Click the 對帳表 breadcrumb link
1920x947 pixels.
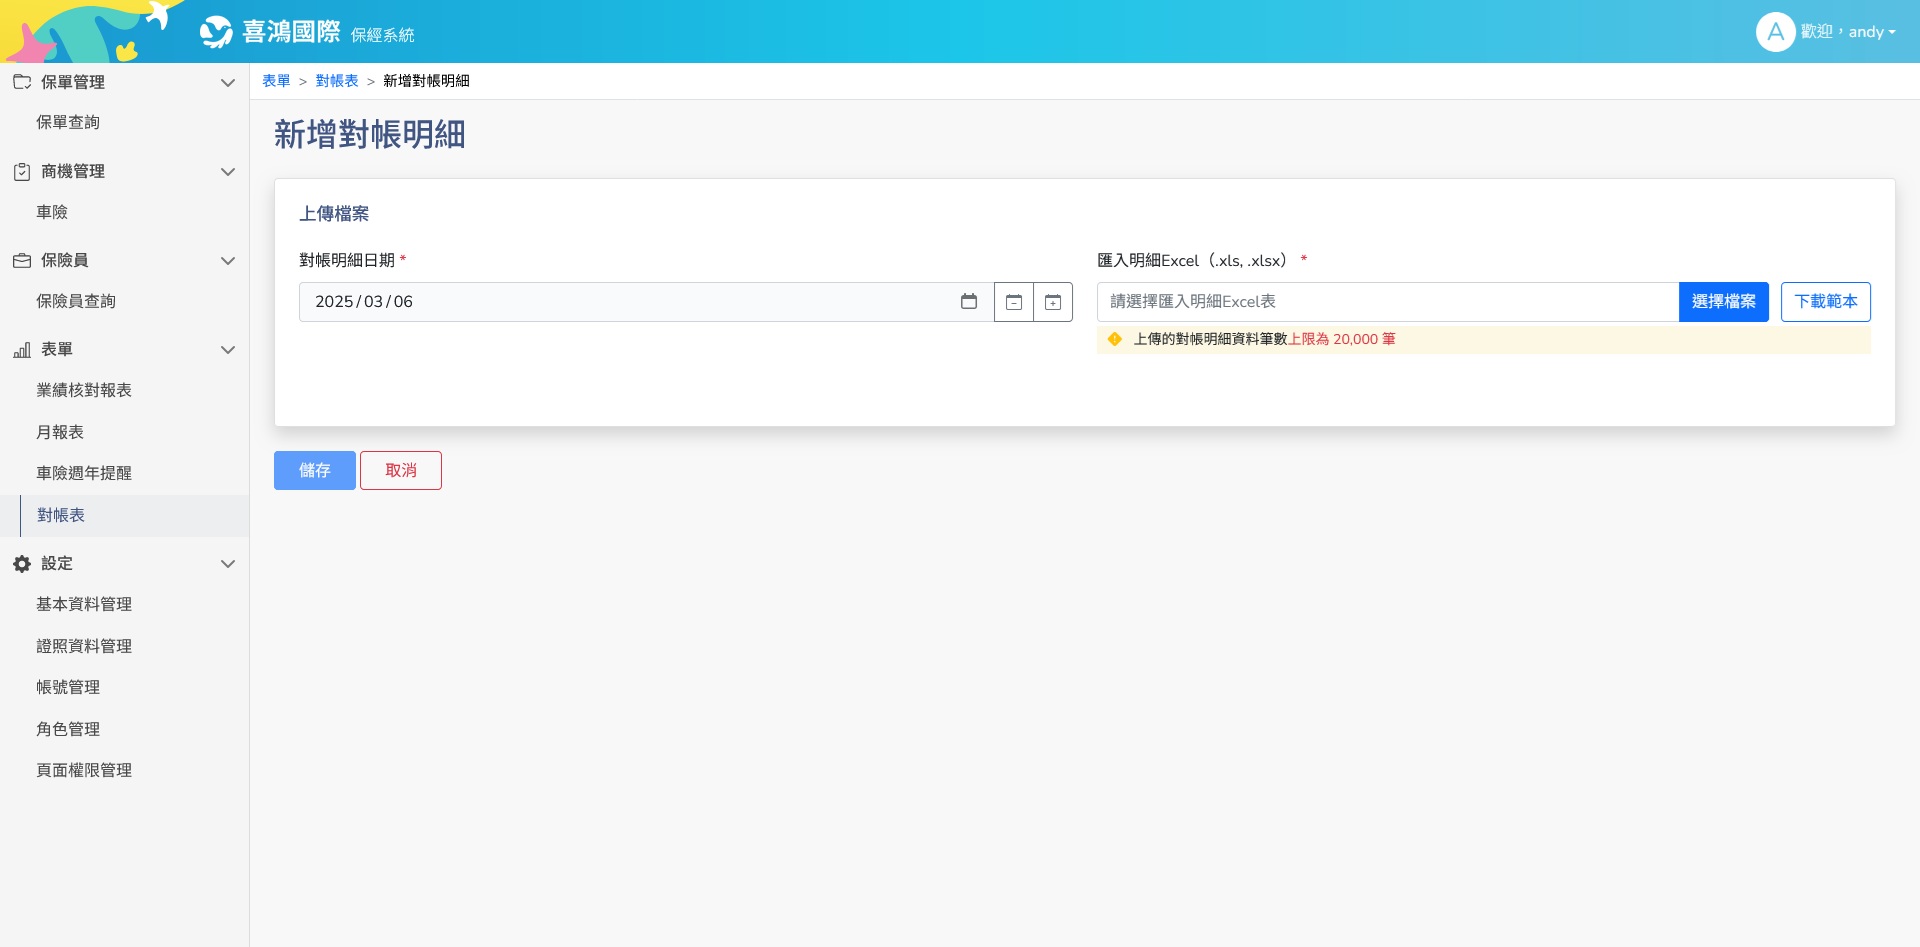pyautogui.click(x=337, y=81)
